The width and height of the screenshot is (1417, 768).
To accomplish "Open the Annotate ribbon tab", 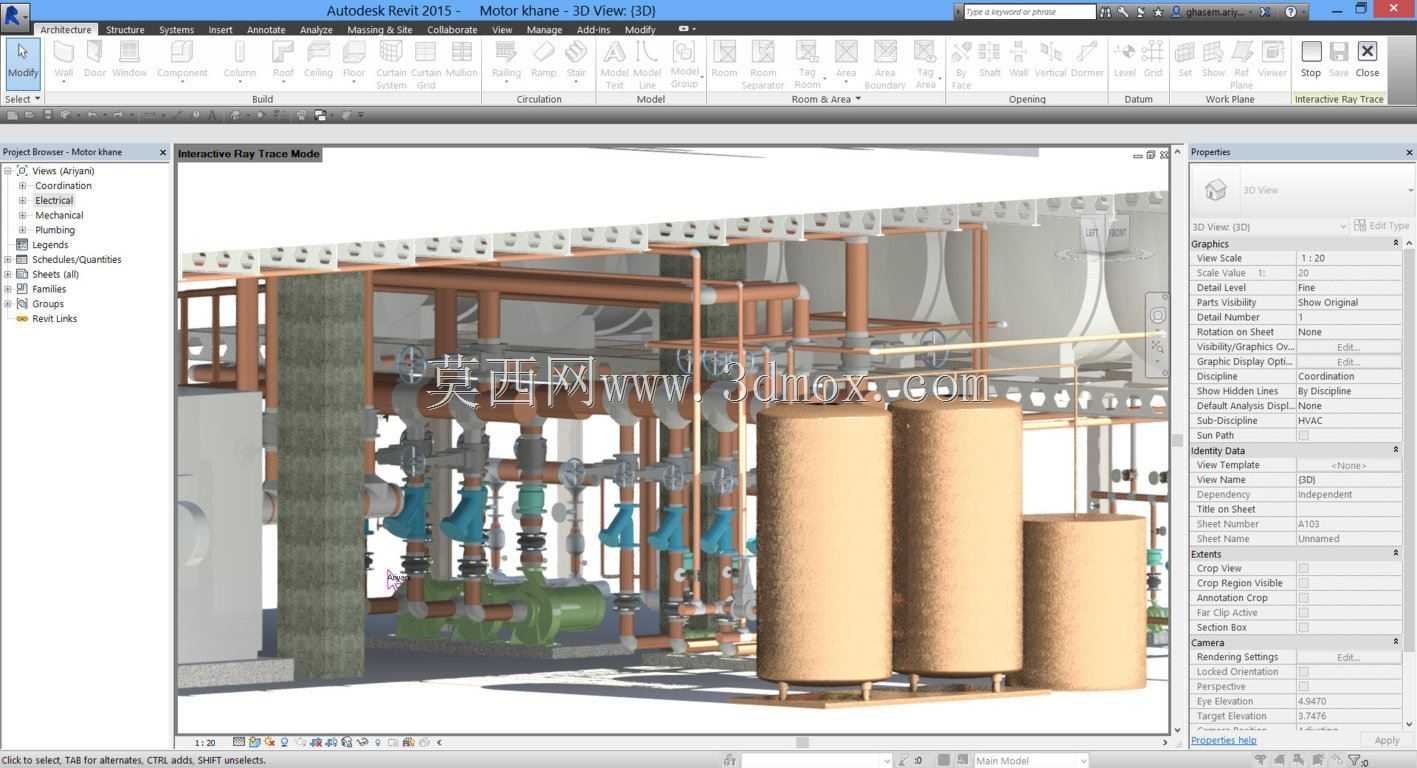I will [x=266, y=30].
